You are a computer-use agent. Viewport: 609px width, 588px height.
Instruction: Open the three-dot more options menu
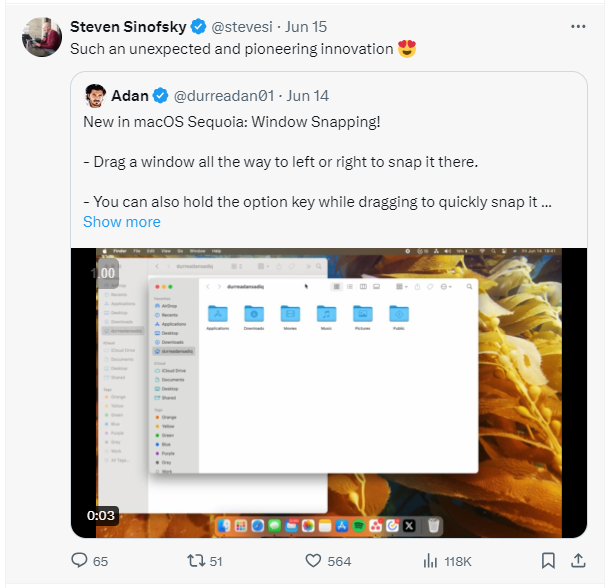(578, 26)
